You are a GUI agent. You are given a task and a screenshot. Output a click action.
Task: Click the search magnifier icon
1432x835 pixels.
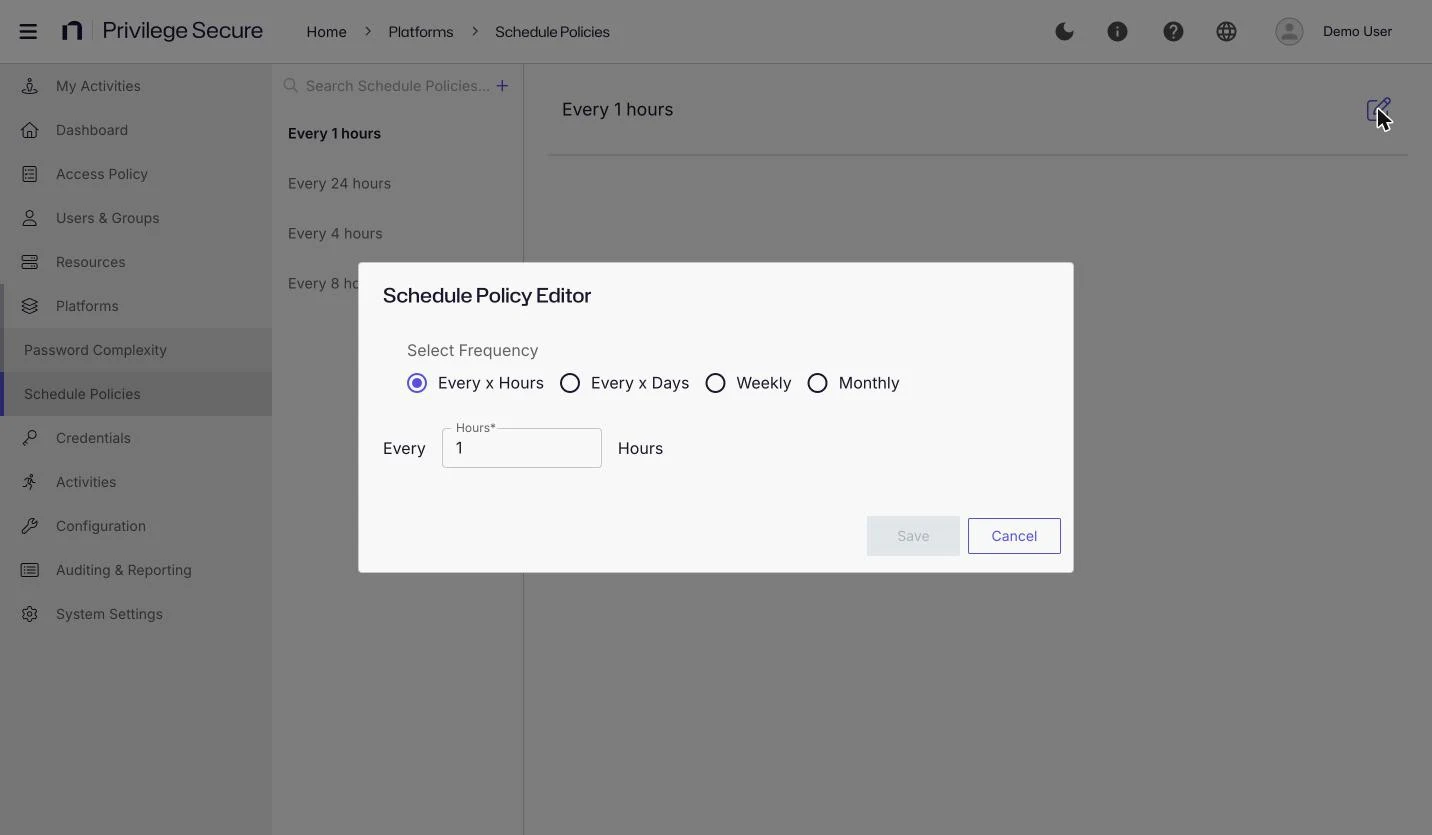291,86
